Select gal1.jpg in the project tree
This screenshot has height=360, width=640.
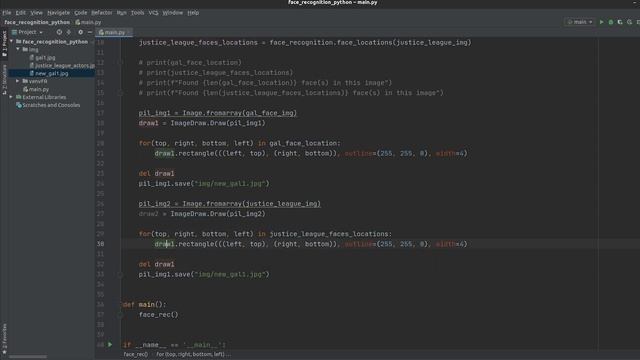tap(45, 58)
